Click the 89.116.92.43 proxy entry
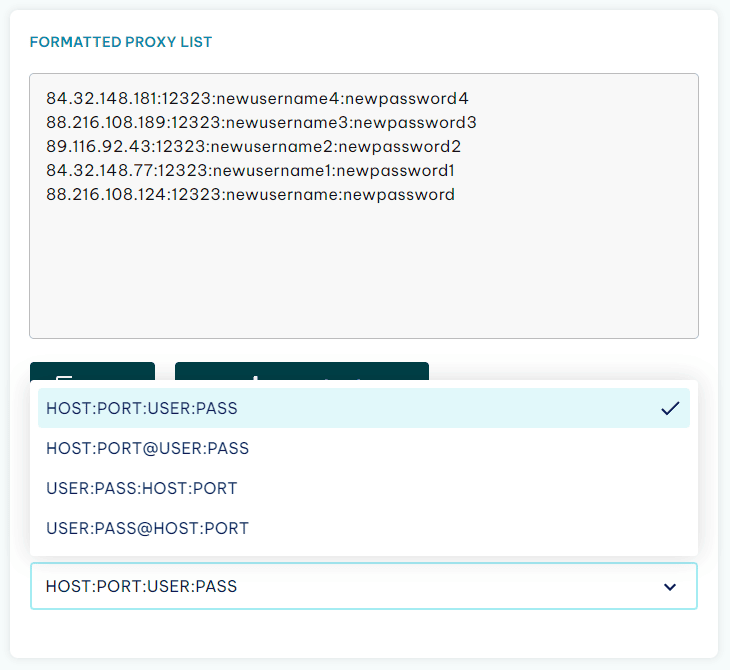The width and height of the screenshot is (730, 670). click(253, 147)
